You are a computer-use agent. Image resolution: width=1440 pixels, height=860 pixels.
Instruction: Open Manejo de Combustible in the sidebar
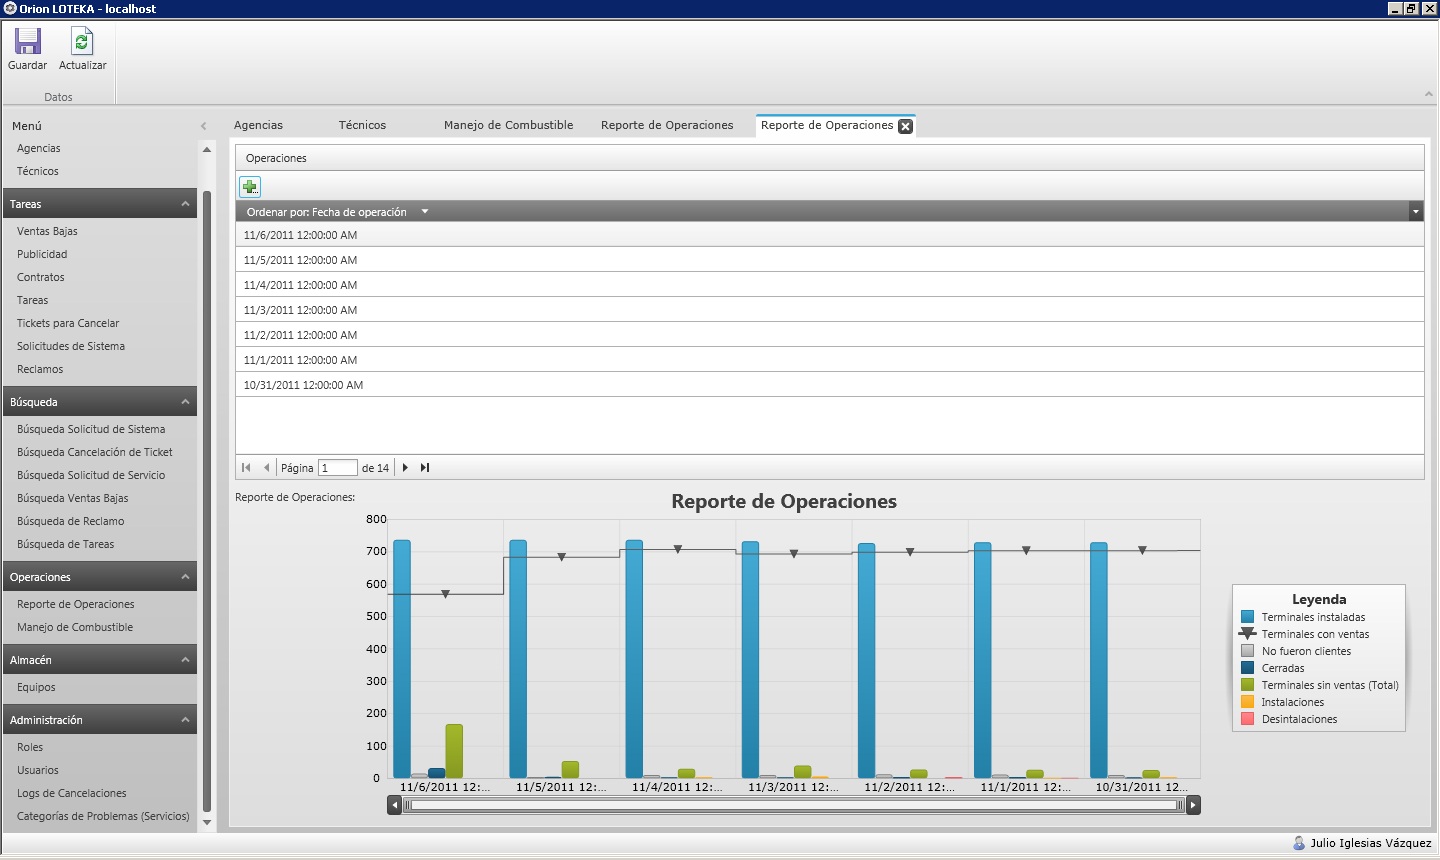click(75, 627)
